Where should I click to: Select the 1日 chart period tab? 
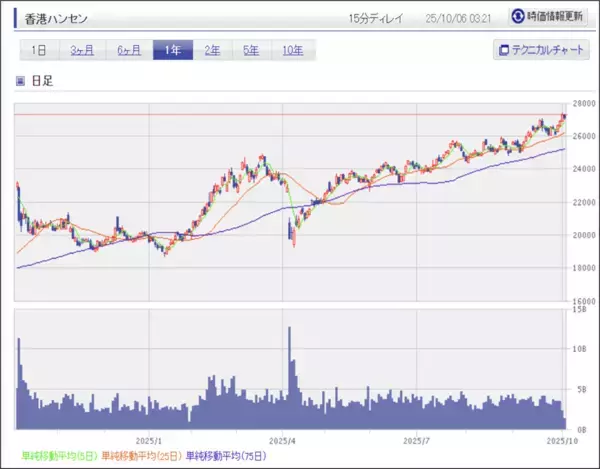click(x=38, y=50)
